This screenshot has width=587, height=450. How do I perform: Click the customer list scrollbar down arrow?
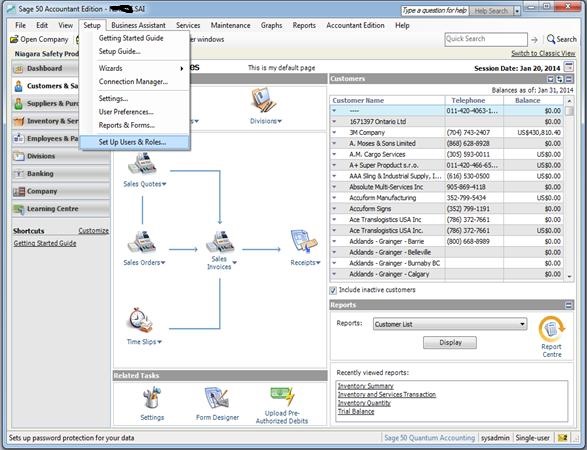569,277
